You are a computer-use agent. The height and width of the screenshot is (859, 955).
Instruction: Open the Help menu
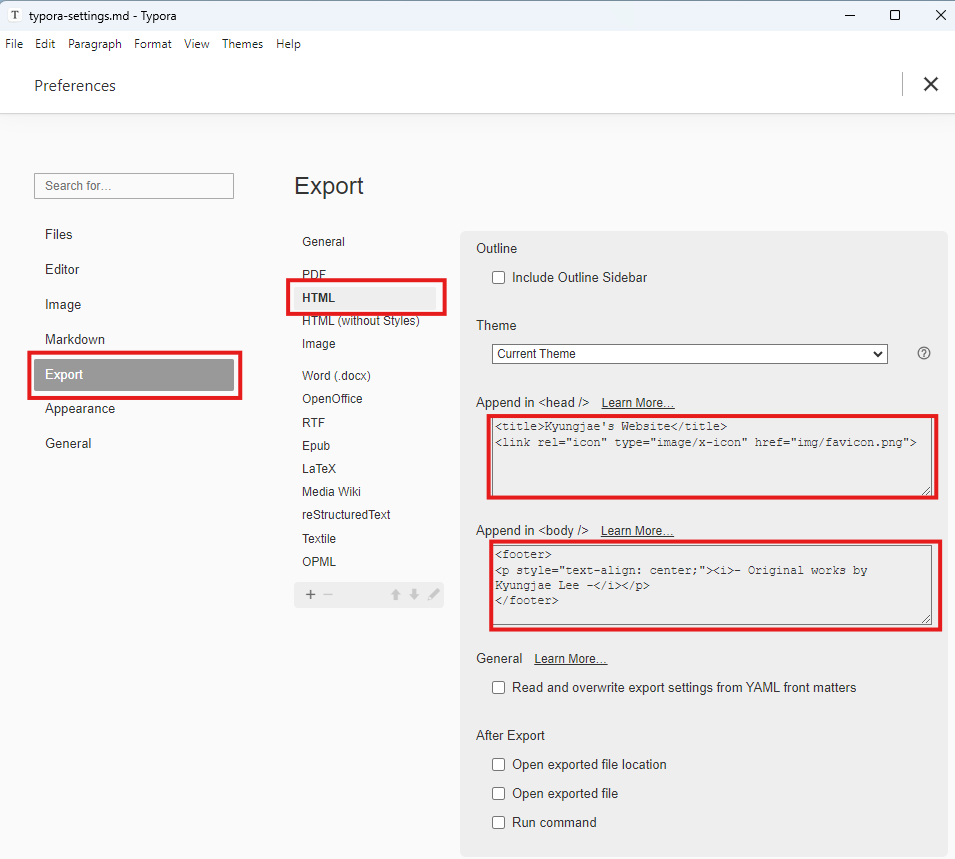(x=288, y=44)
